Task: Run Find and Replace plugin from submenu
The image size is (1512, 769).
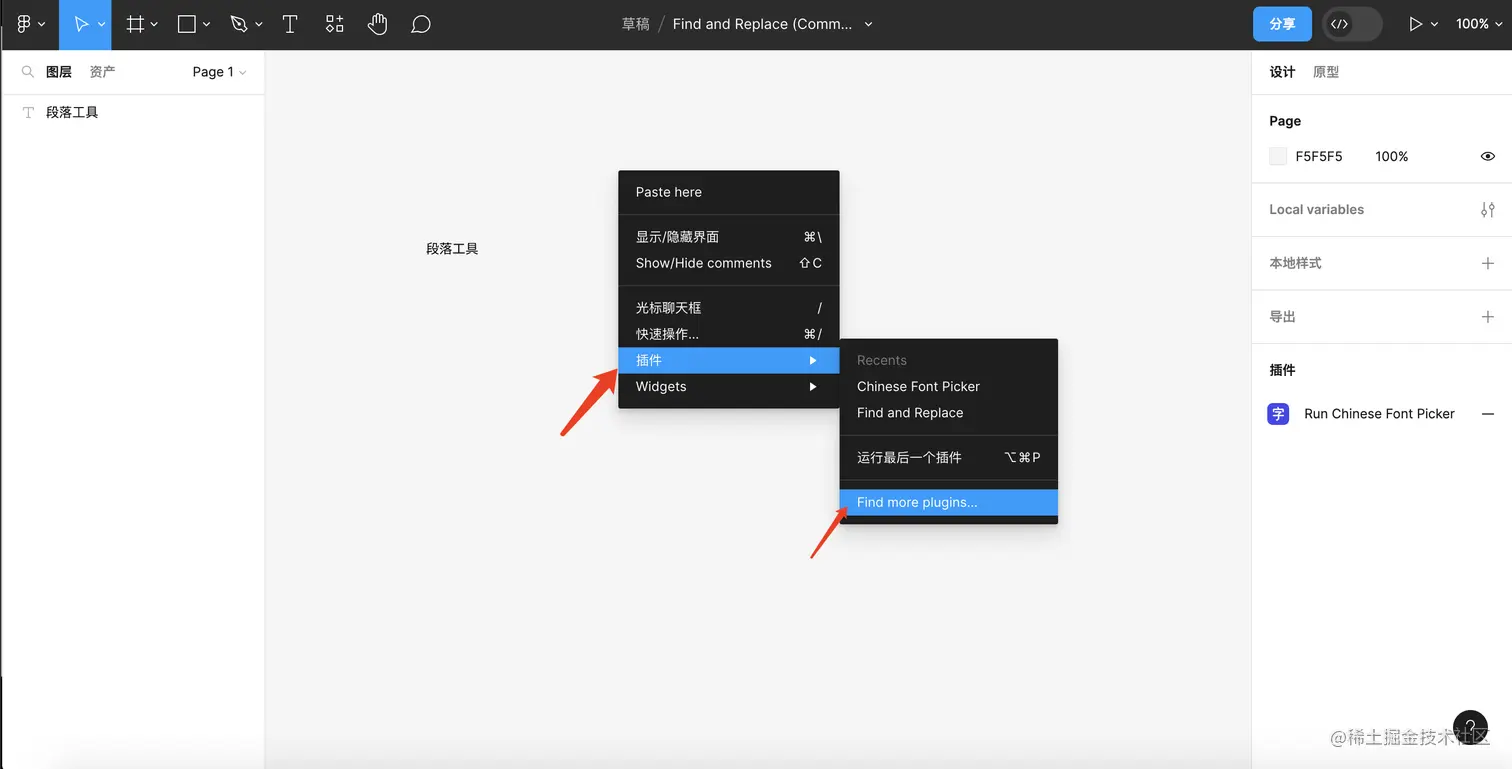Action: tap(948, 413)
